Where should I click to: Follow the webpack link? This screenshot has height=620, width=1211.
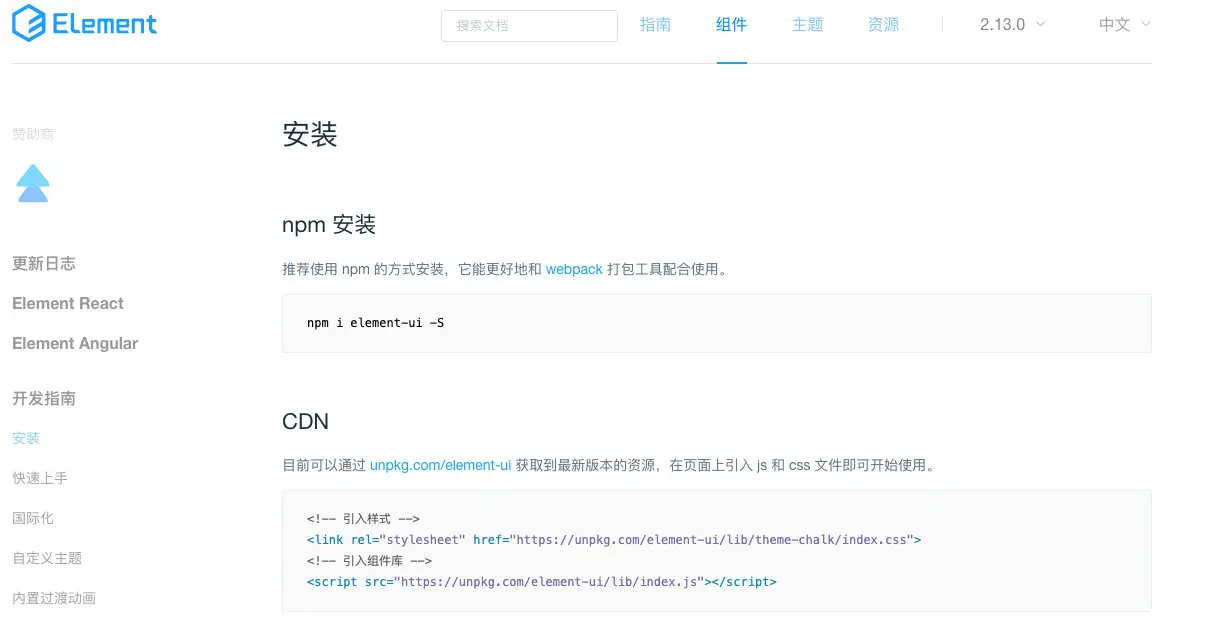point(574,269)
